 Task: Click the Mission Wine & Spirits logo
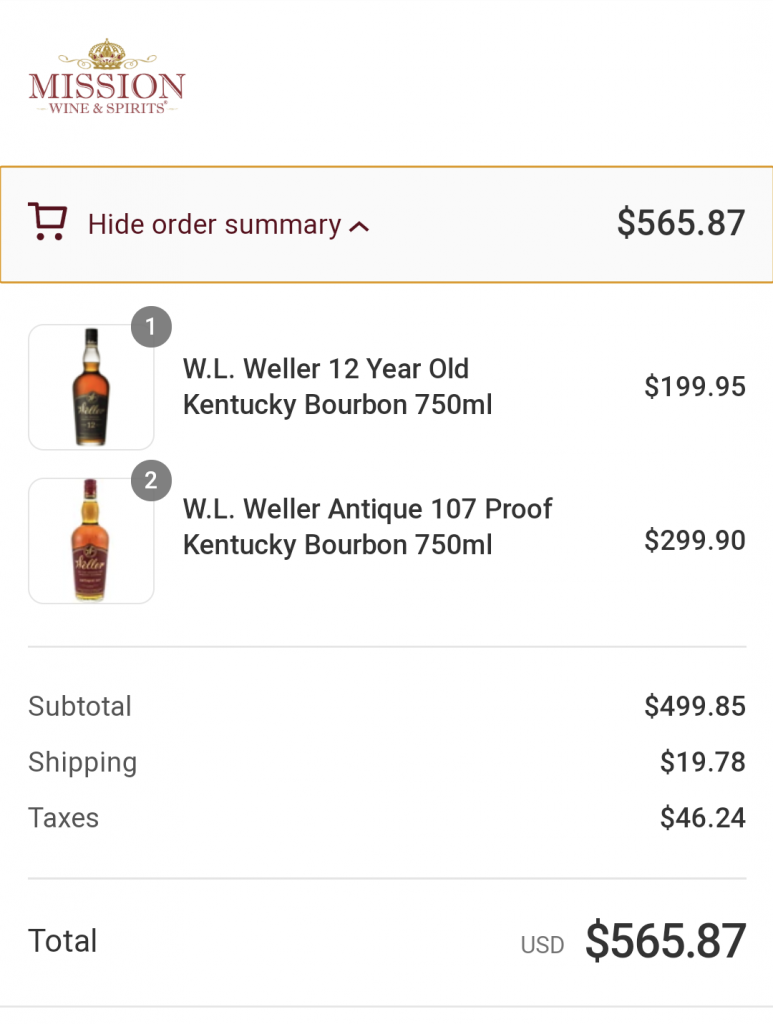pos(107,78)
